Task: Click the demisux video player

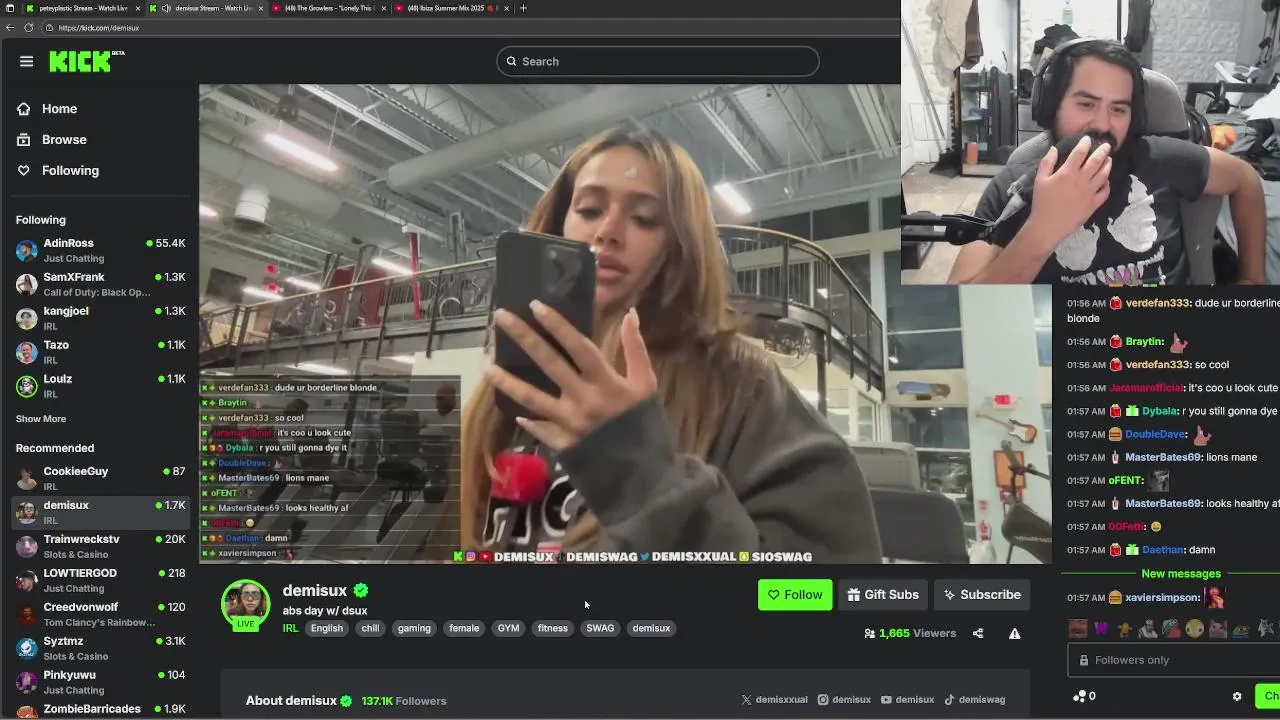Action: click(625, 324)
